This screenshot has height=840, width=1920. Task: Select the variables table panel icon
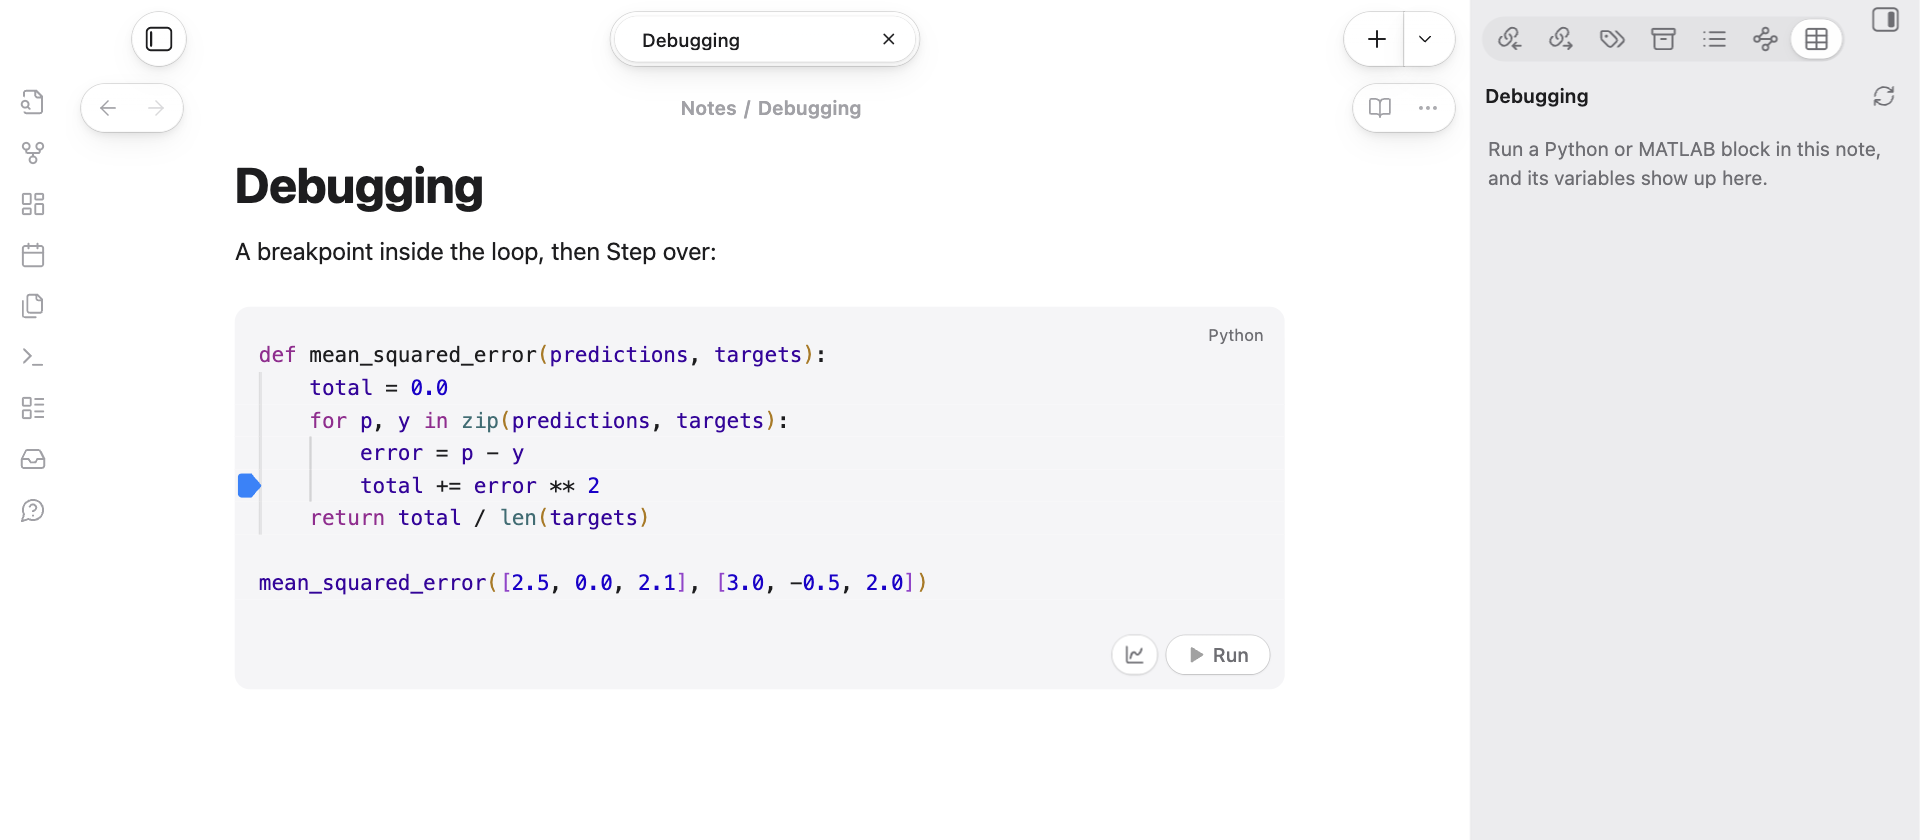click(x=1816, y=39)
